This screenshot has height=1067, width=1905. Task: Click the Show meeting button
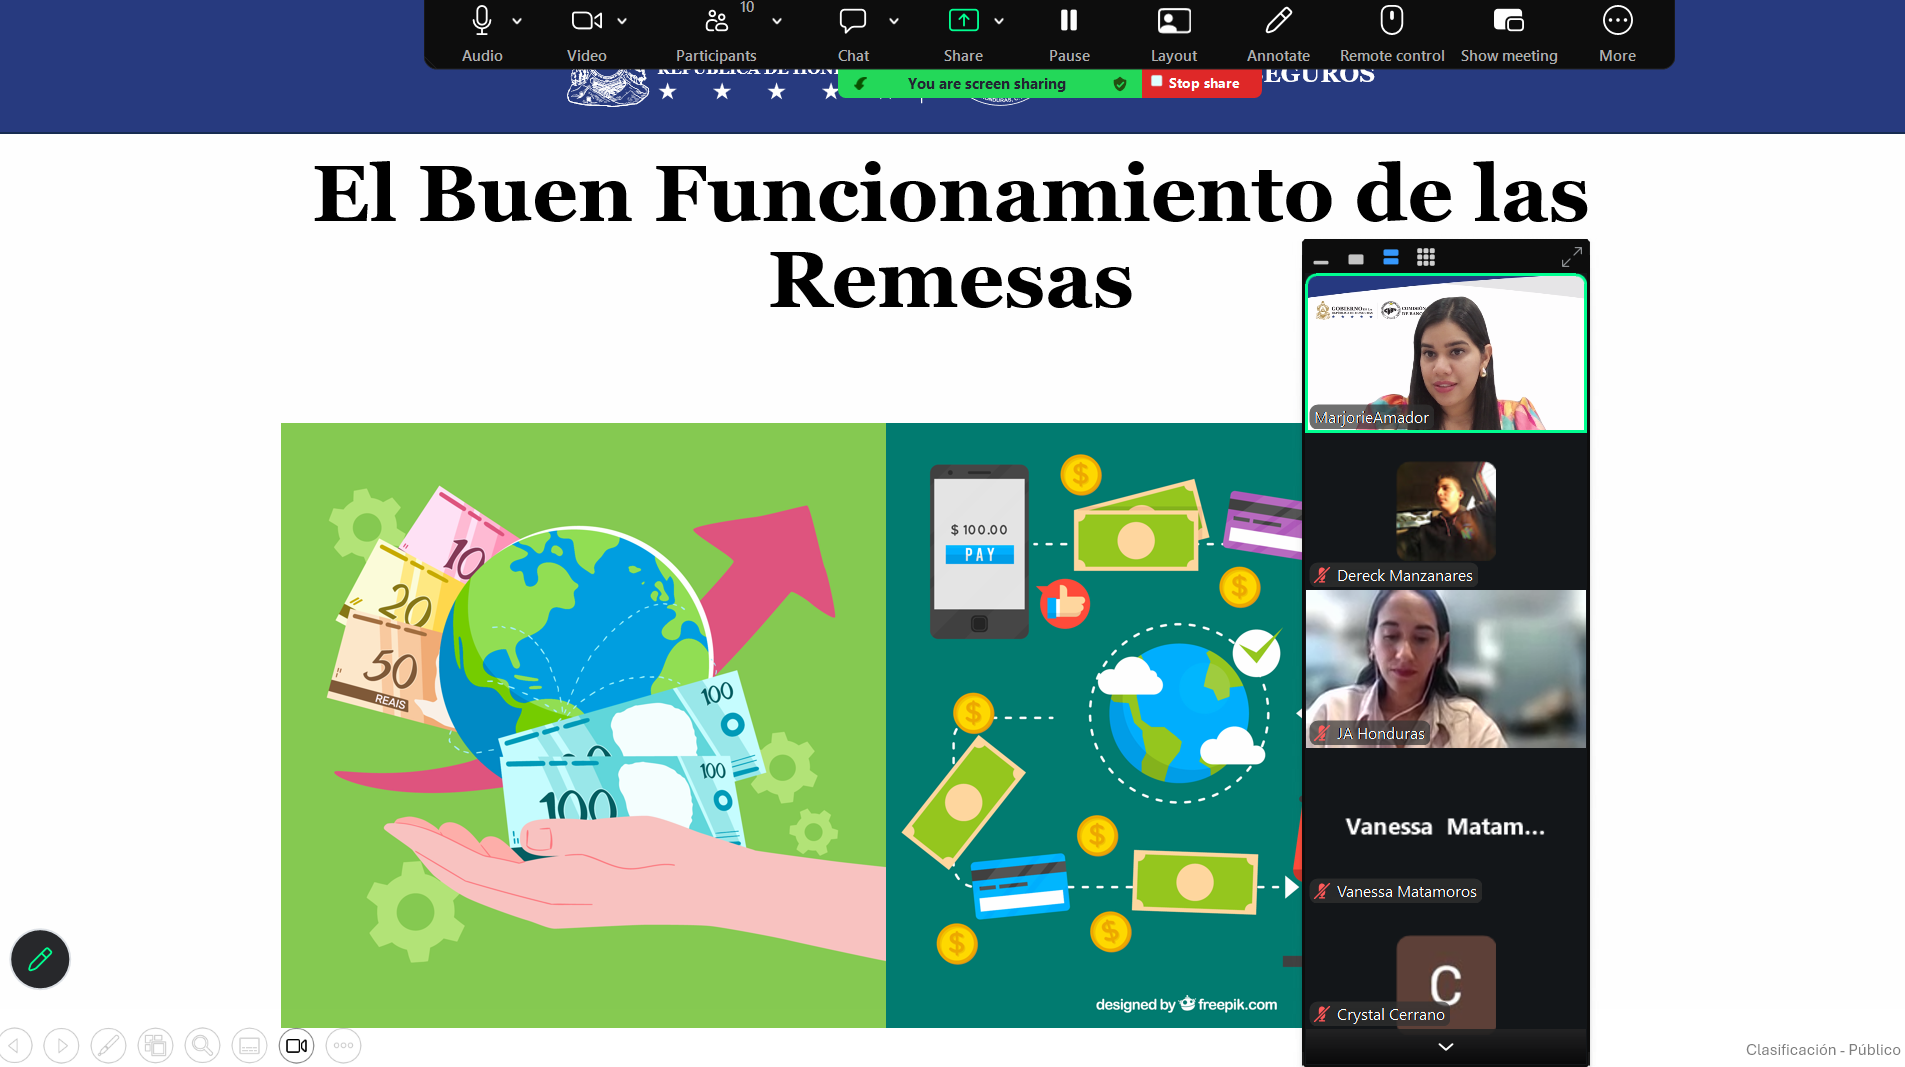pyautogui.click(x=1508, y=32)
